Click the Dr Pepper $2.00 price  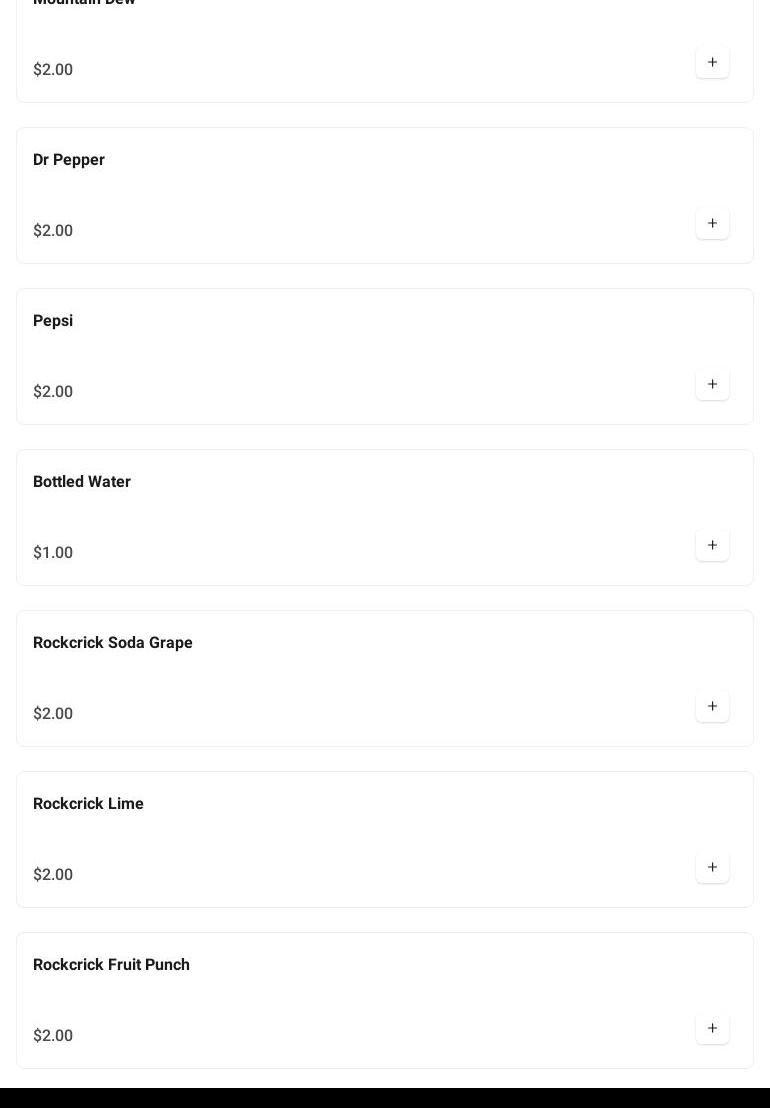coord(53,231)
